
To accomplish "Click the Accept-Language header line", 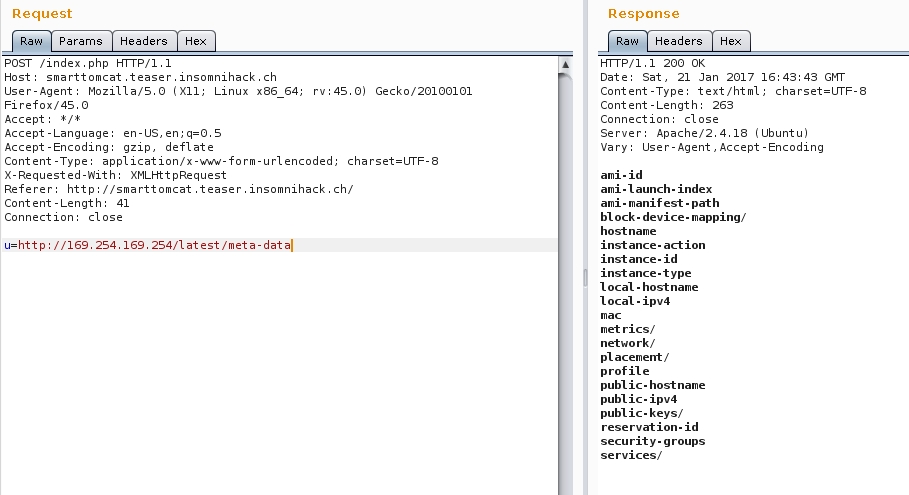I will (x=112, y=133).
